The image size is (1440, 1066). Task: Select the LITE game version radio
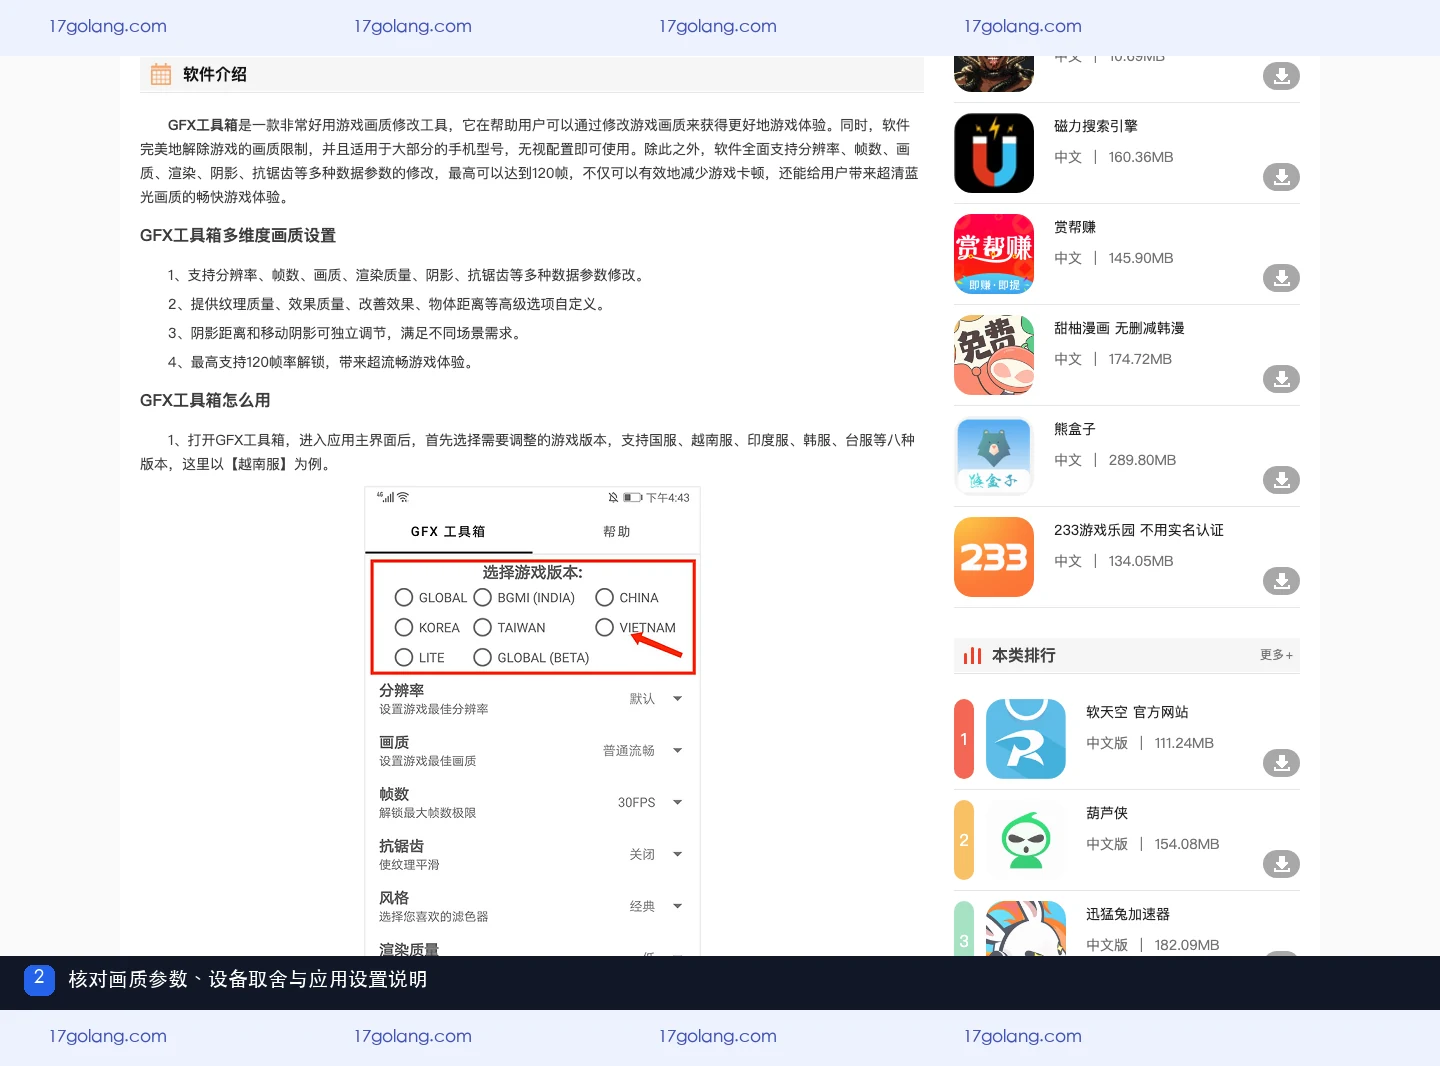(x=404, y=658)
